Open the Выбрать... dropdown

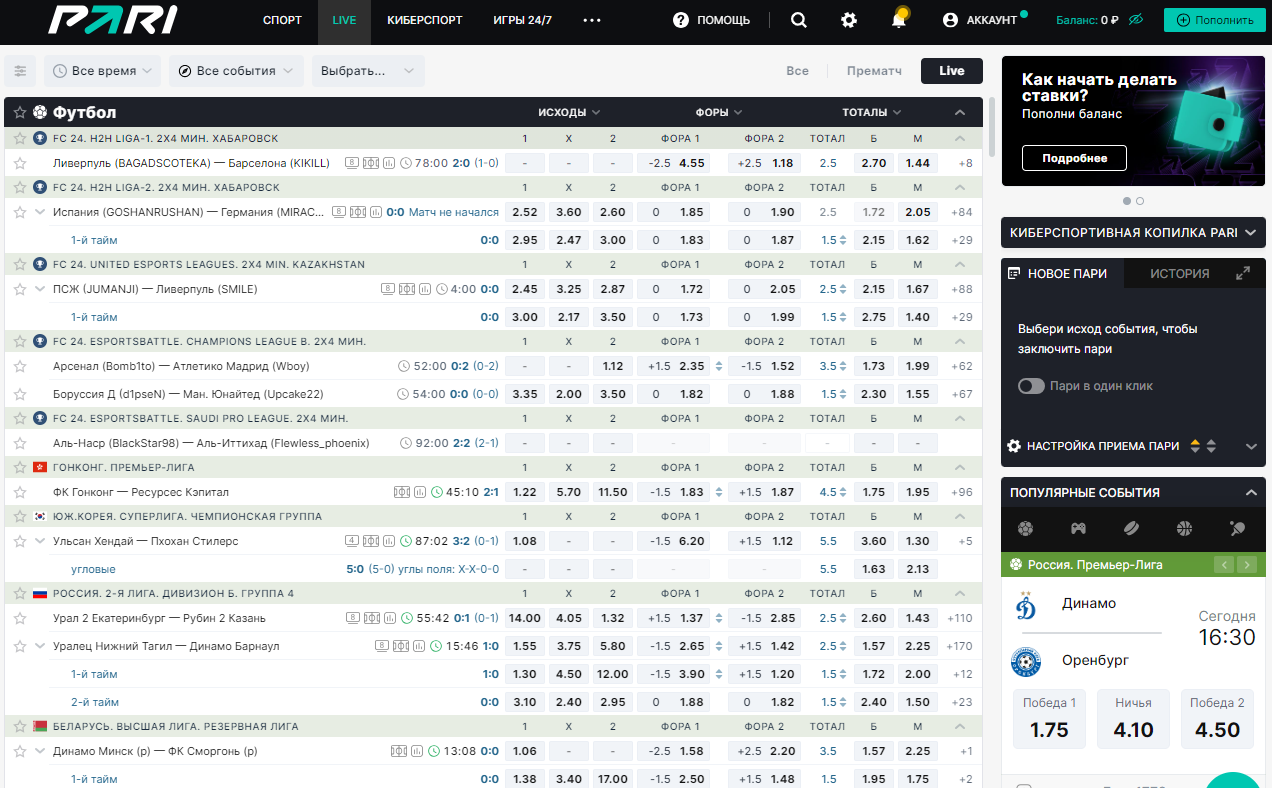(368, 71)
